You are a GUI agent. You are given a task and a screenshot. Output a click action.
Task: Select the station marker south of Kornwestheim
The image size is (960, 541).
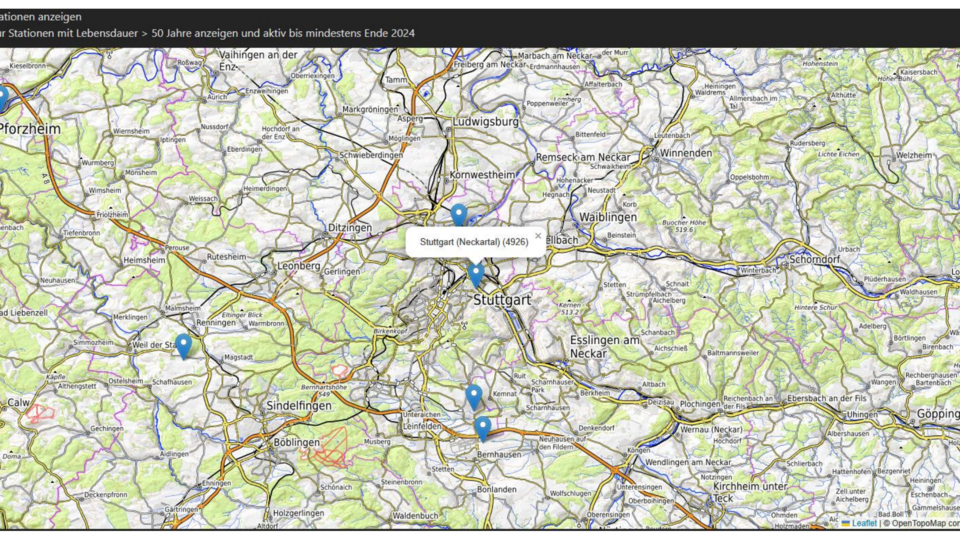coord(459,215)
